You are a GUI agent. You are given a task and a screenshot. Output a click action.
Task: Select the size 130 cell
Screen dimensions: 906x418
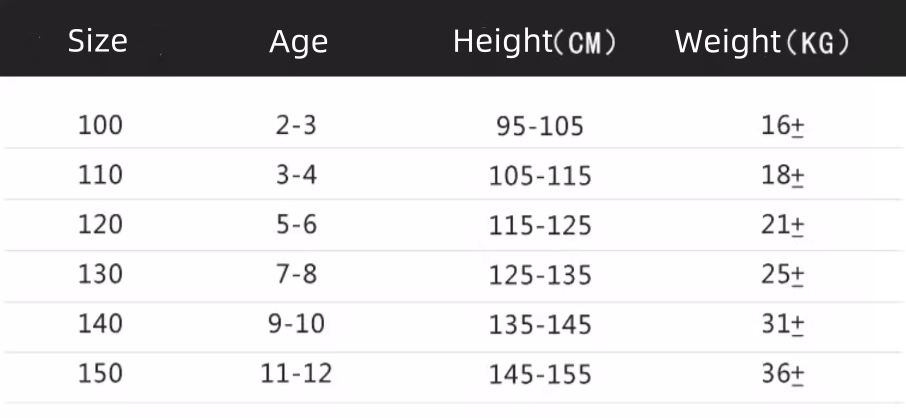101,273
